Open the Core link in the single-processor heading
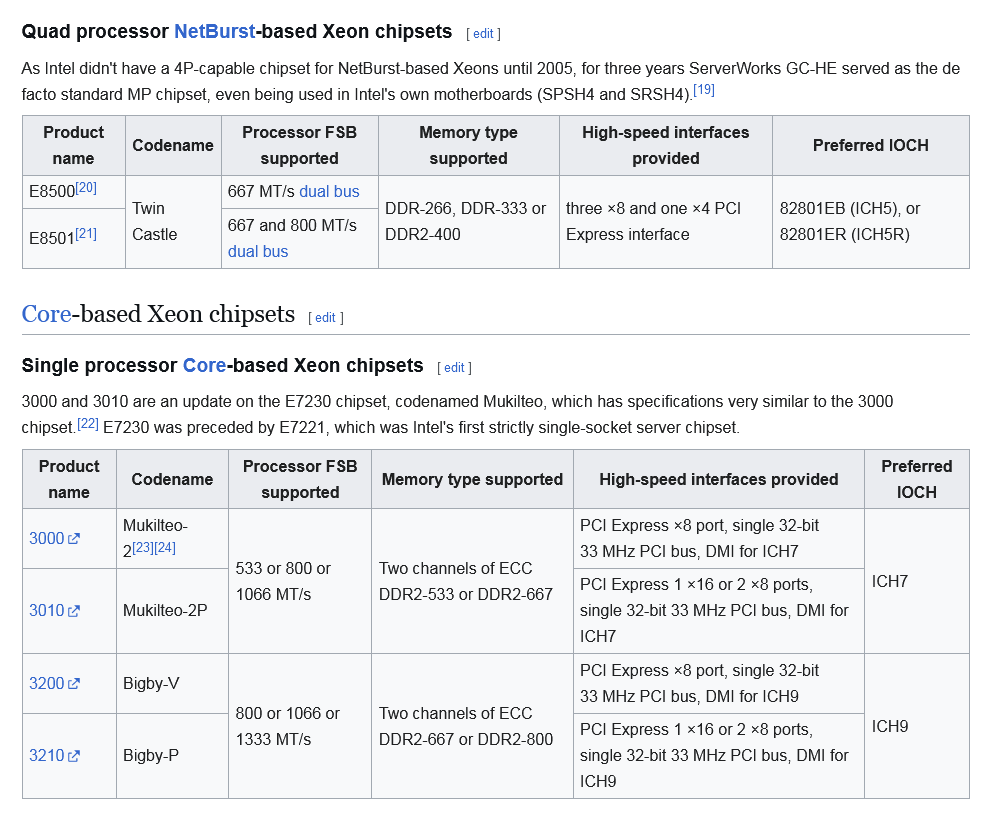991x818 pixels. pyautogui.click(x=204, y=365)
